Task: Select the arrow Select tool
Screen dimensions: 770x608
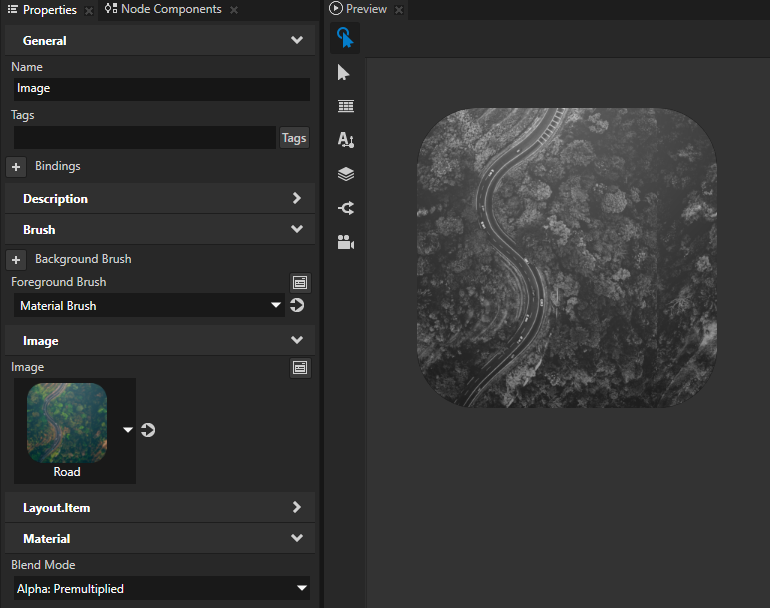Action: click(x=345, y=72)
